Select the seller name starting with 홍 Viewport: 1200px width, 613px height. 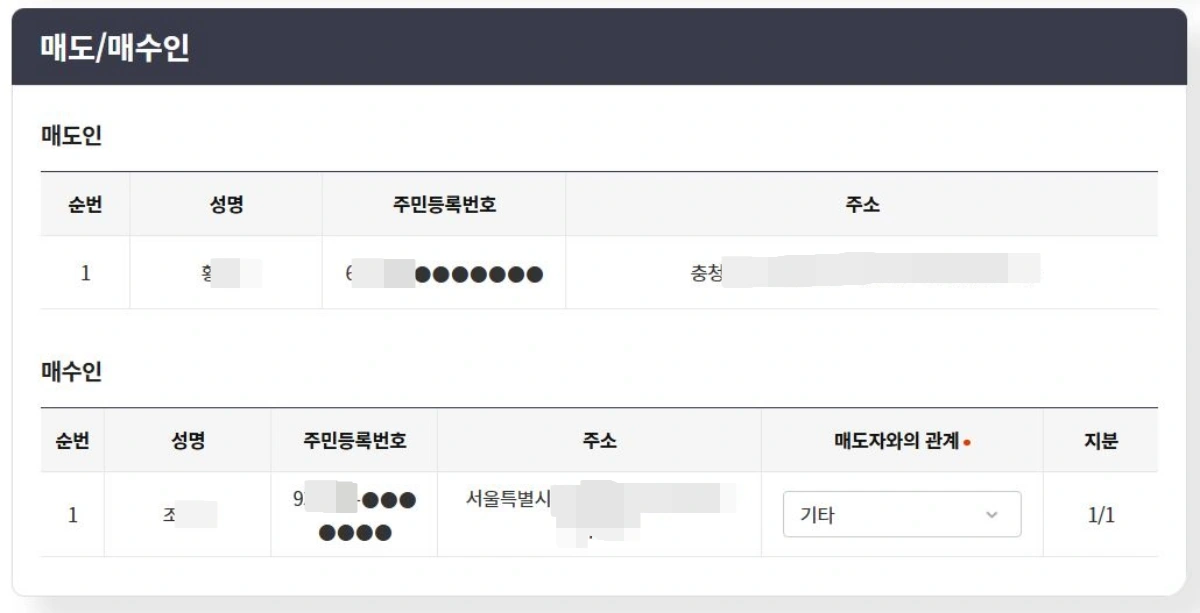click(226, 272)
